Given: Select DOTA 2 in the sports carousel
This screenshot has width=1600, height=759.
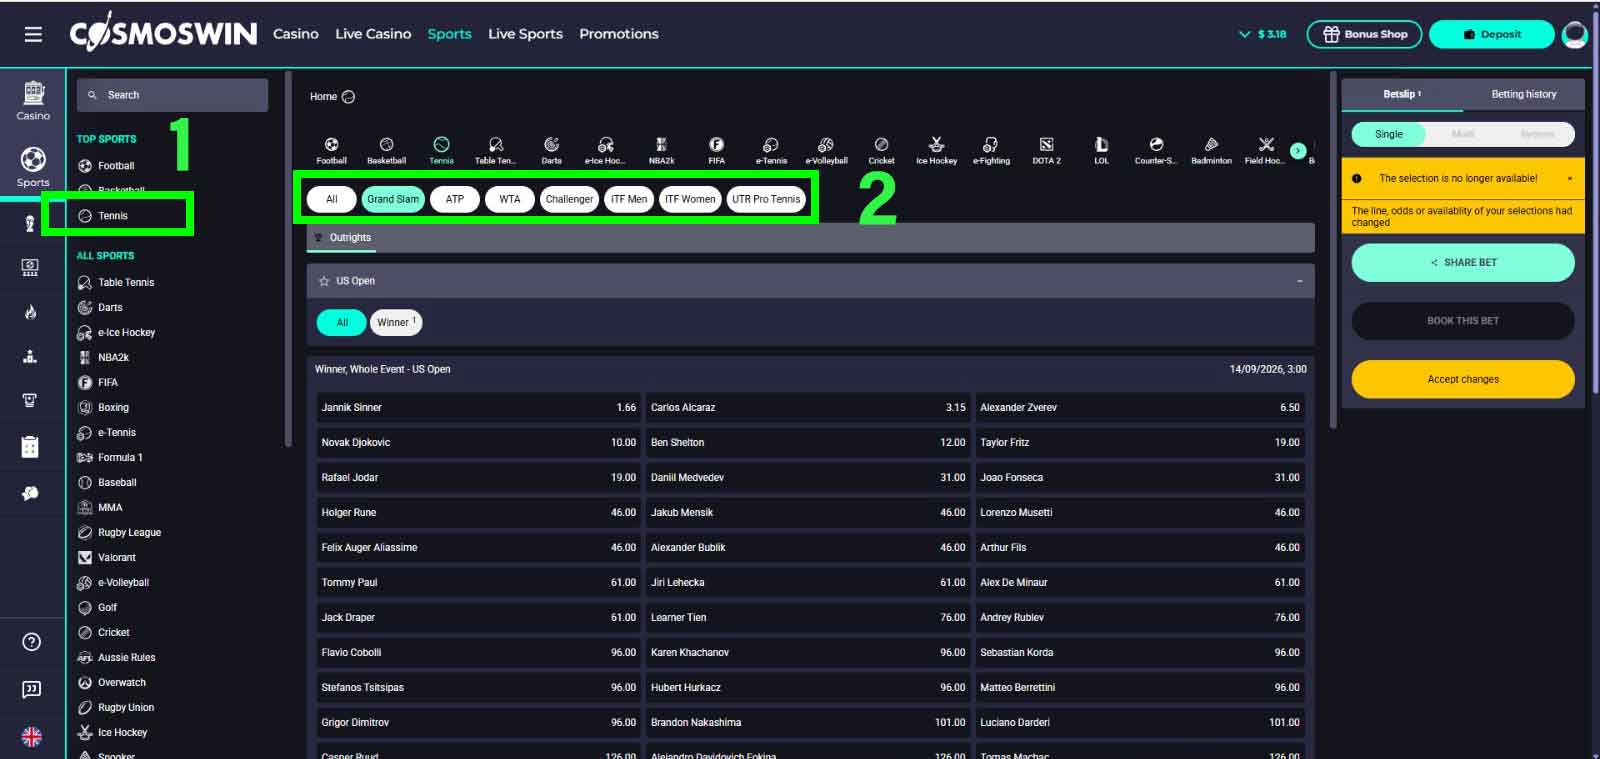Looking at the screenshot, I should pyautogui.click(x=1046, y=150).
